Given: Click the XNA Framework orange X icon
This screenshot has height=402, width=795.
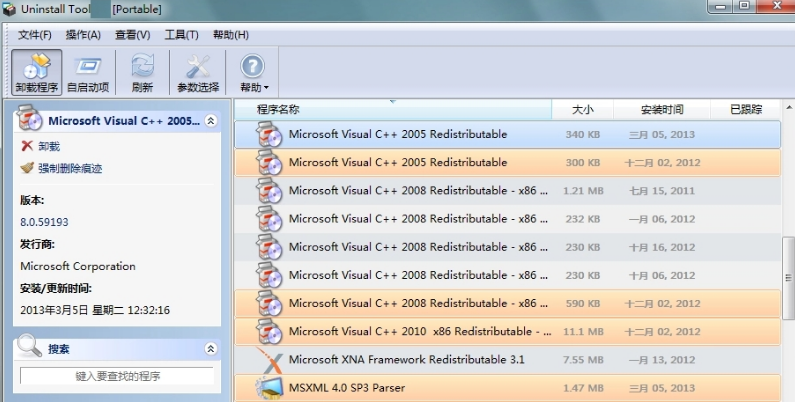Looking at the screenshot, I should coord(269,360).
